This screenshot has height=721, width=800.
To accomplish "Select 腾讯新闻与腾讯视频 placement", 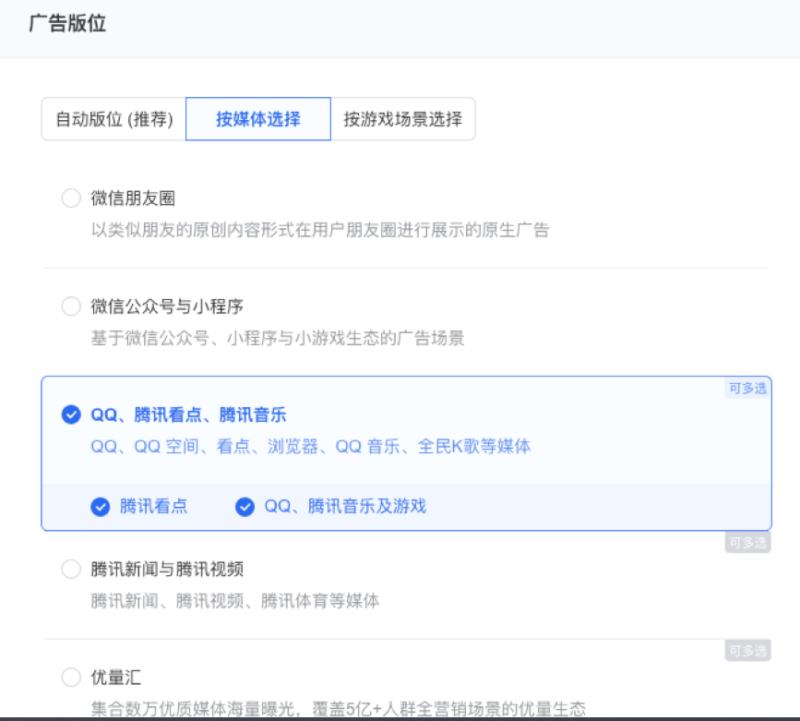I will [71, 568].
